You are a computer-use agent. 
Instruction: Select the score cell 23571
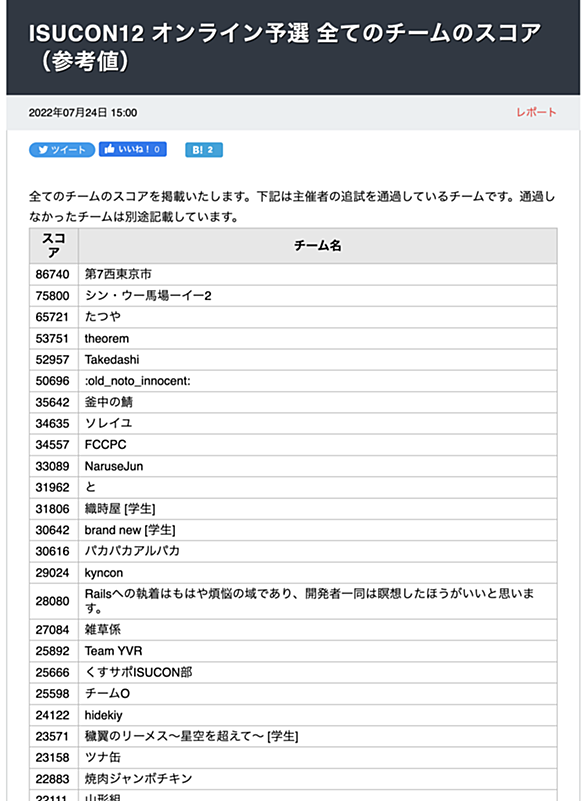pos(54,737)
